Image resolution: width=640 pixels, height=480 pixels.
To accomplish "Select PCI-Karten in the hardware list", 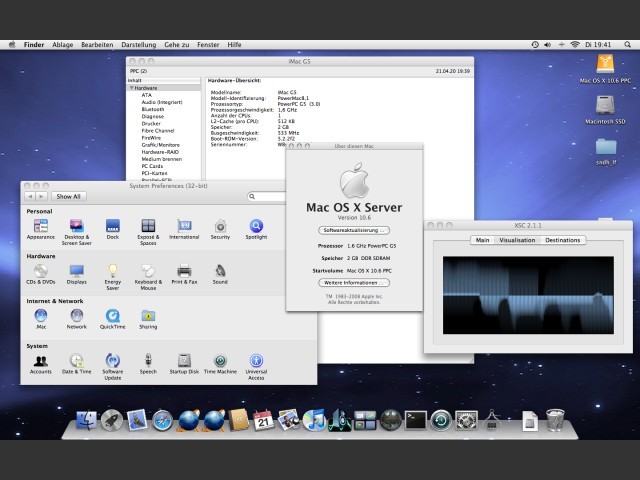I will (x=154, y=173).
